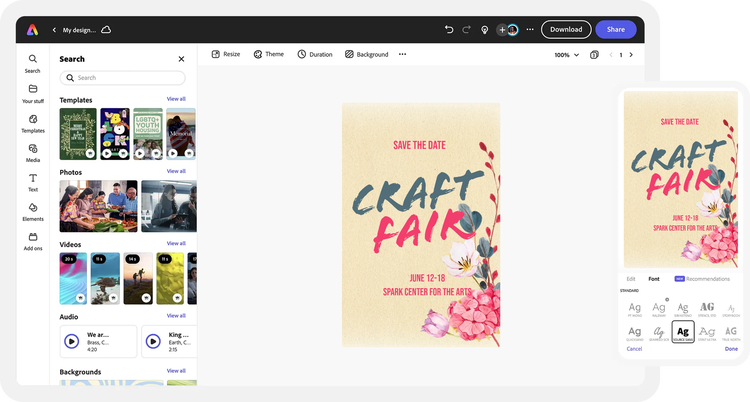Viewport: 750px width, 402px height.
Task: View all Videos
Action: pyautogui.click(x=176, y=244)
